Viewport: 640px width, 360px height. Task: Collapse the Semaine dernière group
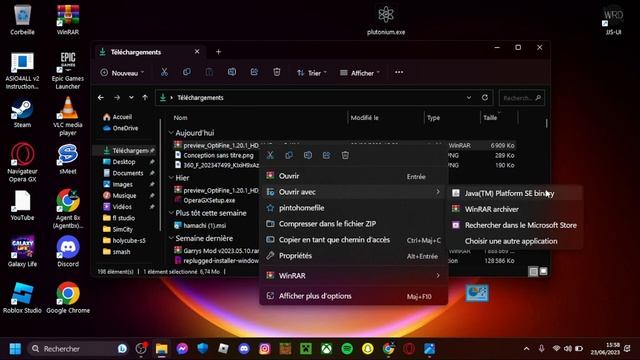(171, 238)
